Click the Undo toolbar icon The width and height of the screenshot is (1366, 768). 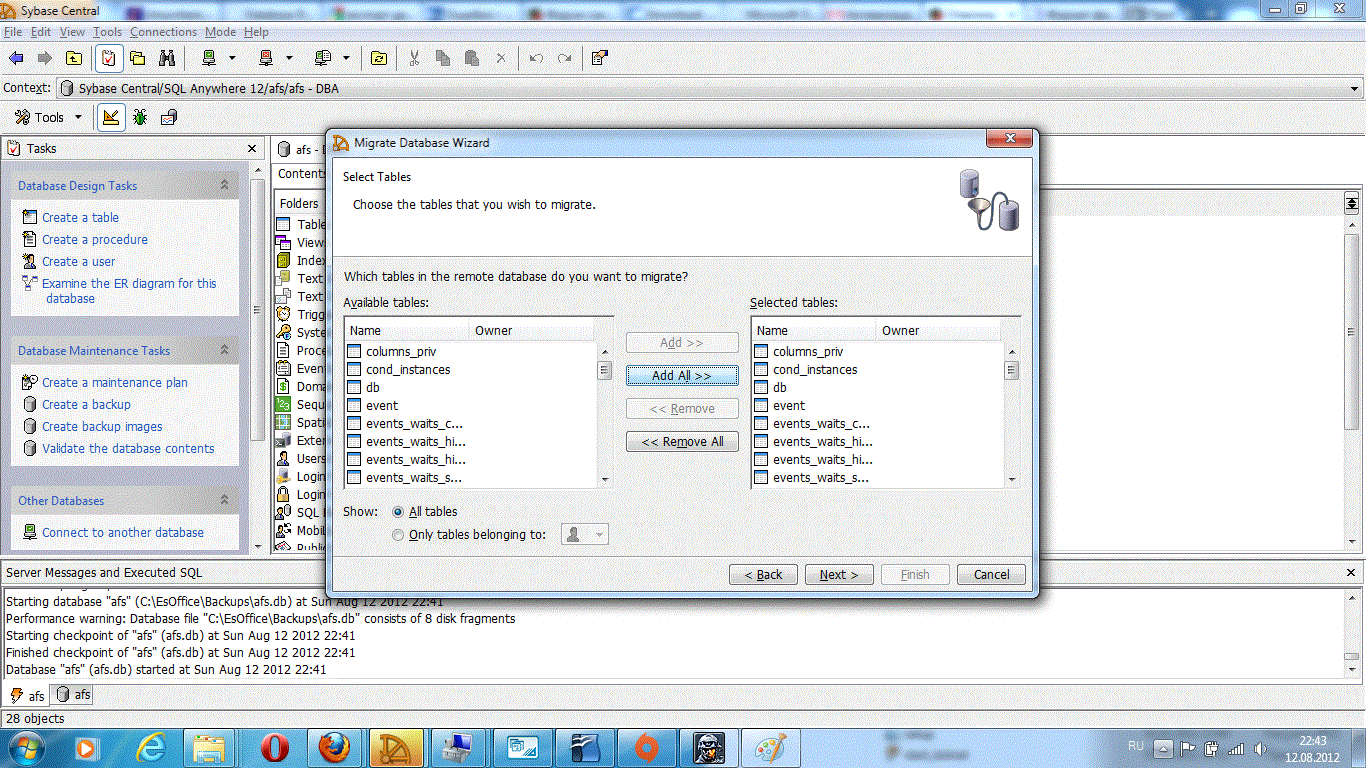click(x=536, y=58)
